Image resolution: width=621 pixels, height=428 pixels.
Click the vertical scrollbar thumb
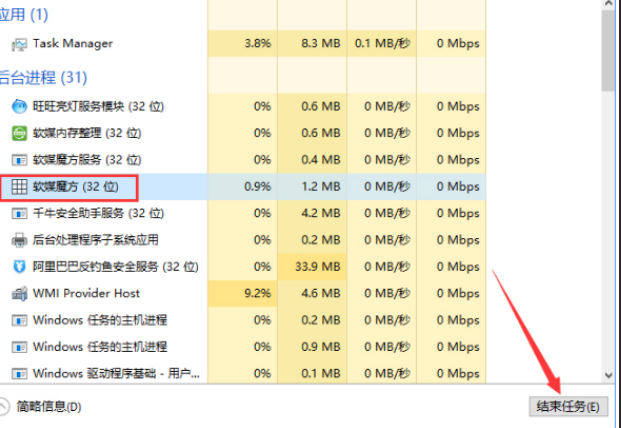tap(608, 51)
